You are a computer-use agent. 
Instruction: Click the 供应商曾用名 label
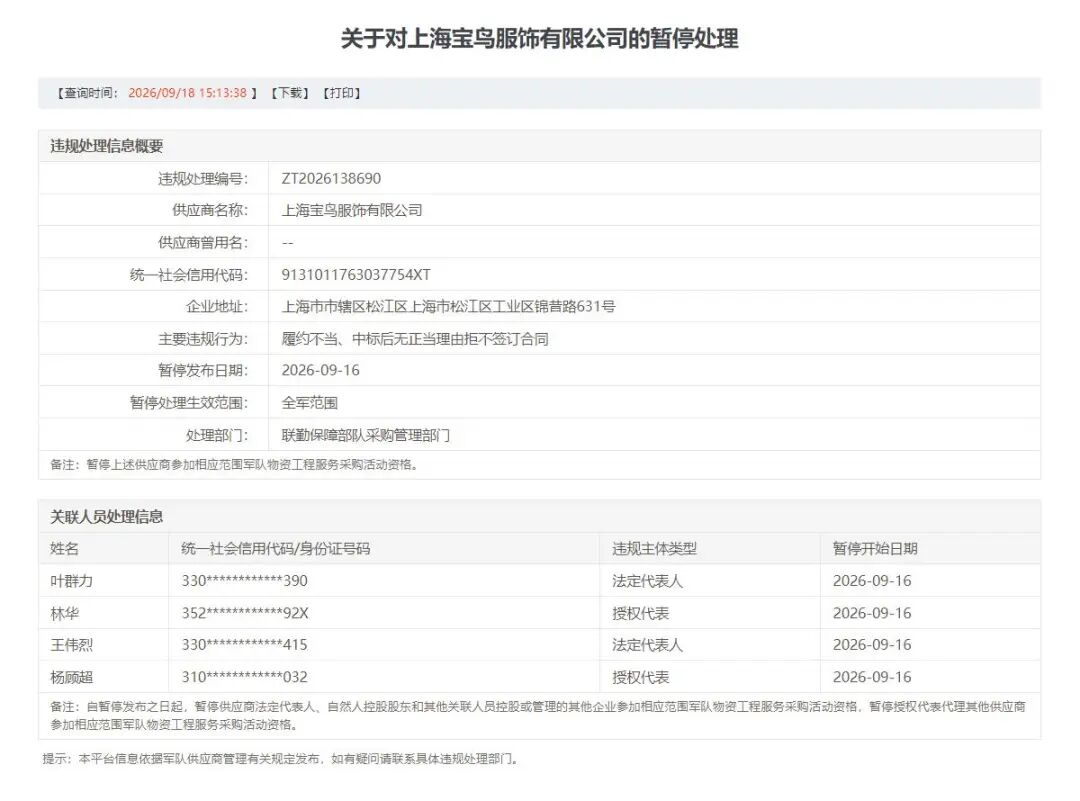202,242
